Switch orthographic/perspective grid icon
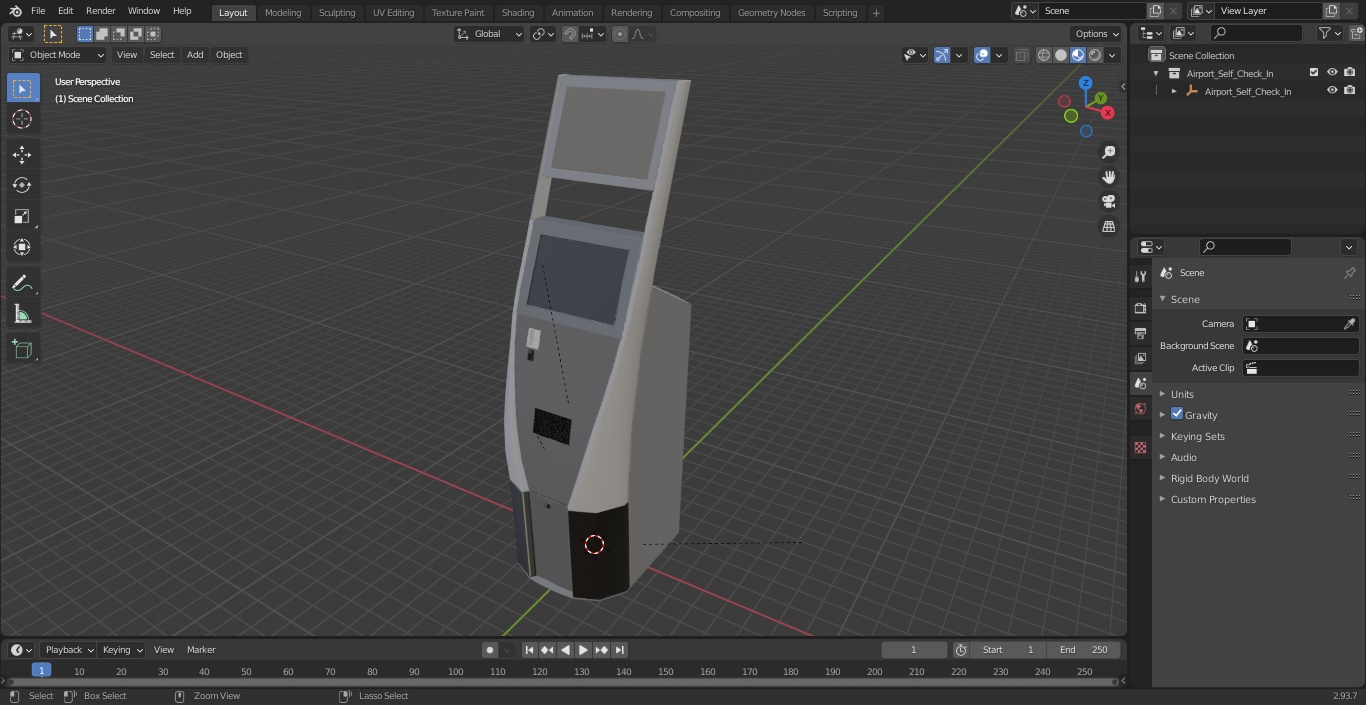This screenshot has height=705, width=1366. 1108,227
